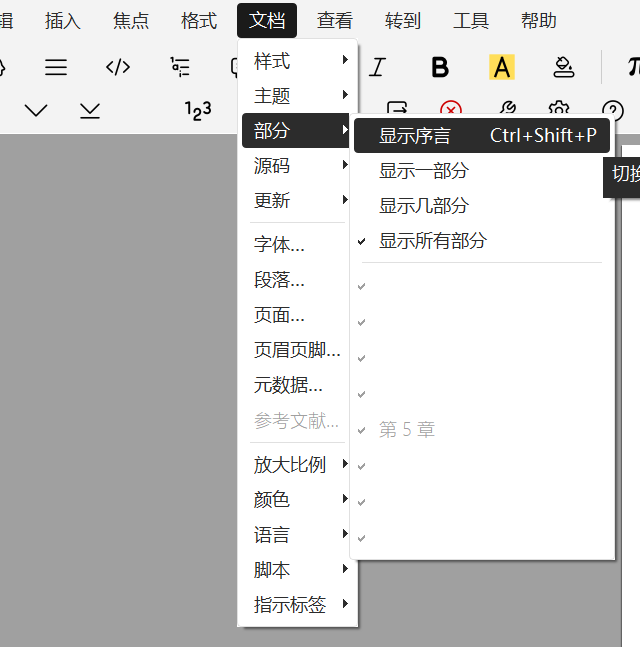Viewport: 640px width, 647px height.
Task: Open the 字体... dialog entry
Action: (x=279, y=245)
